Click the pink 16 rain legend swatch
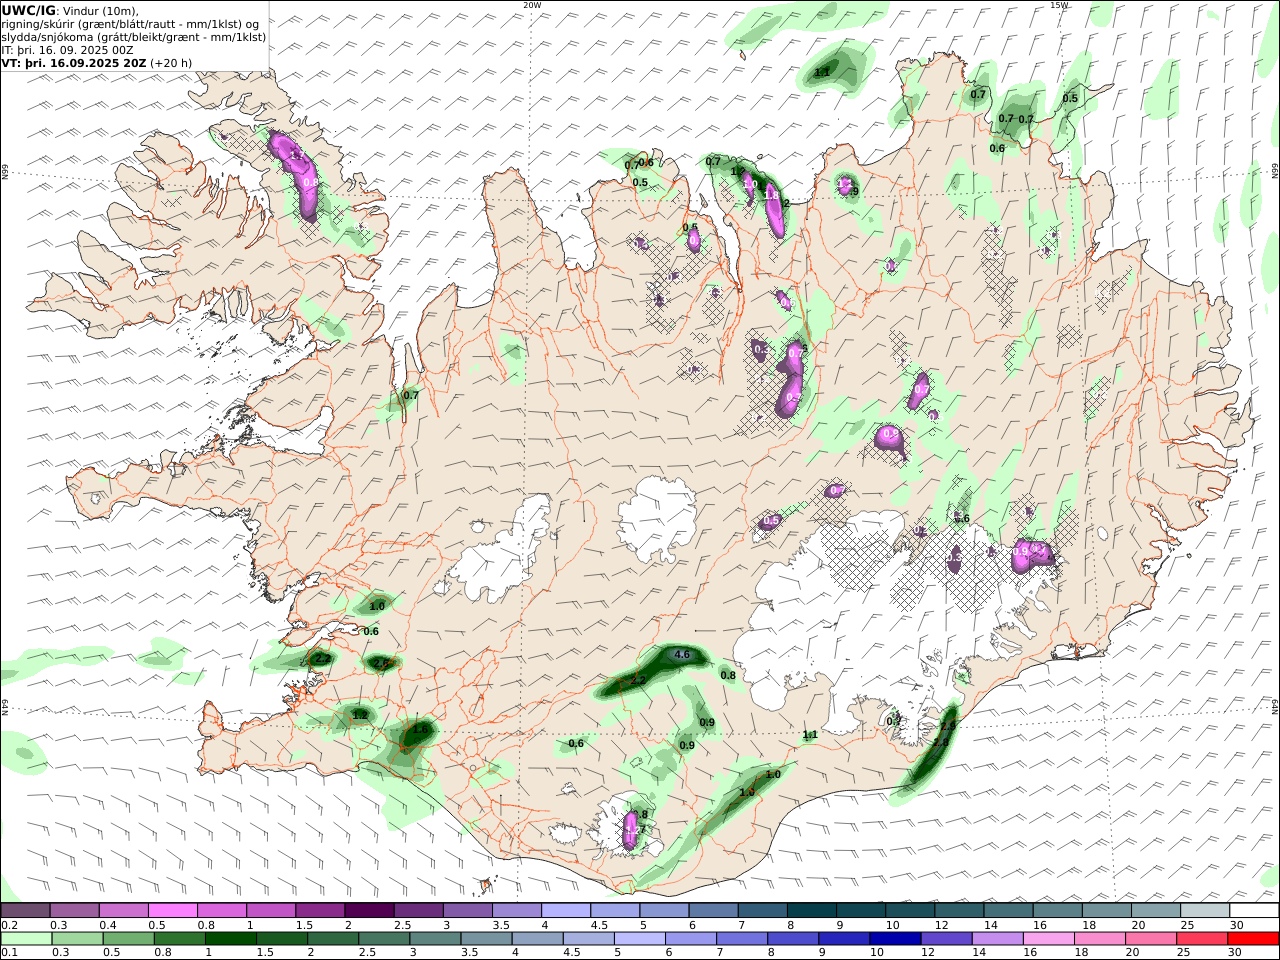The image size is (1280, 960). coord(1048,938)
